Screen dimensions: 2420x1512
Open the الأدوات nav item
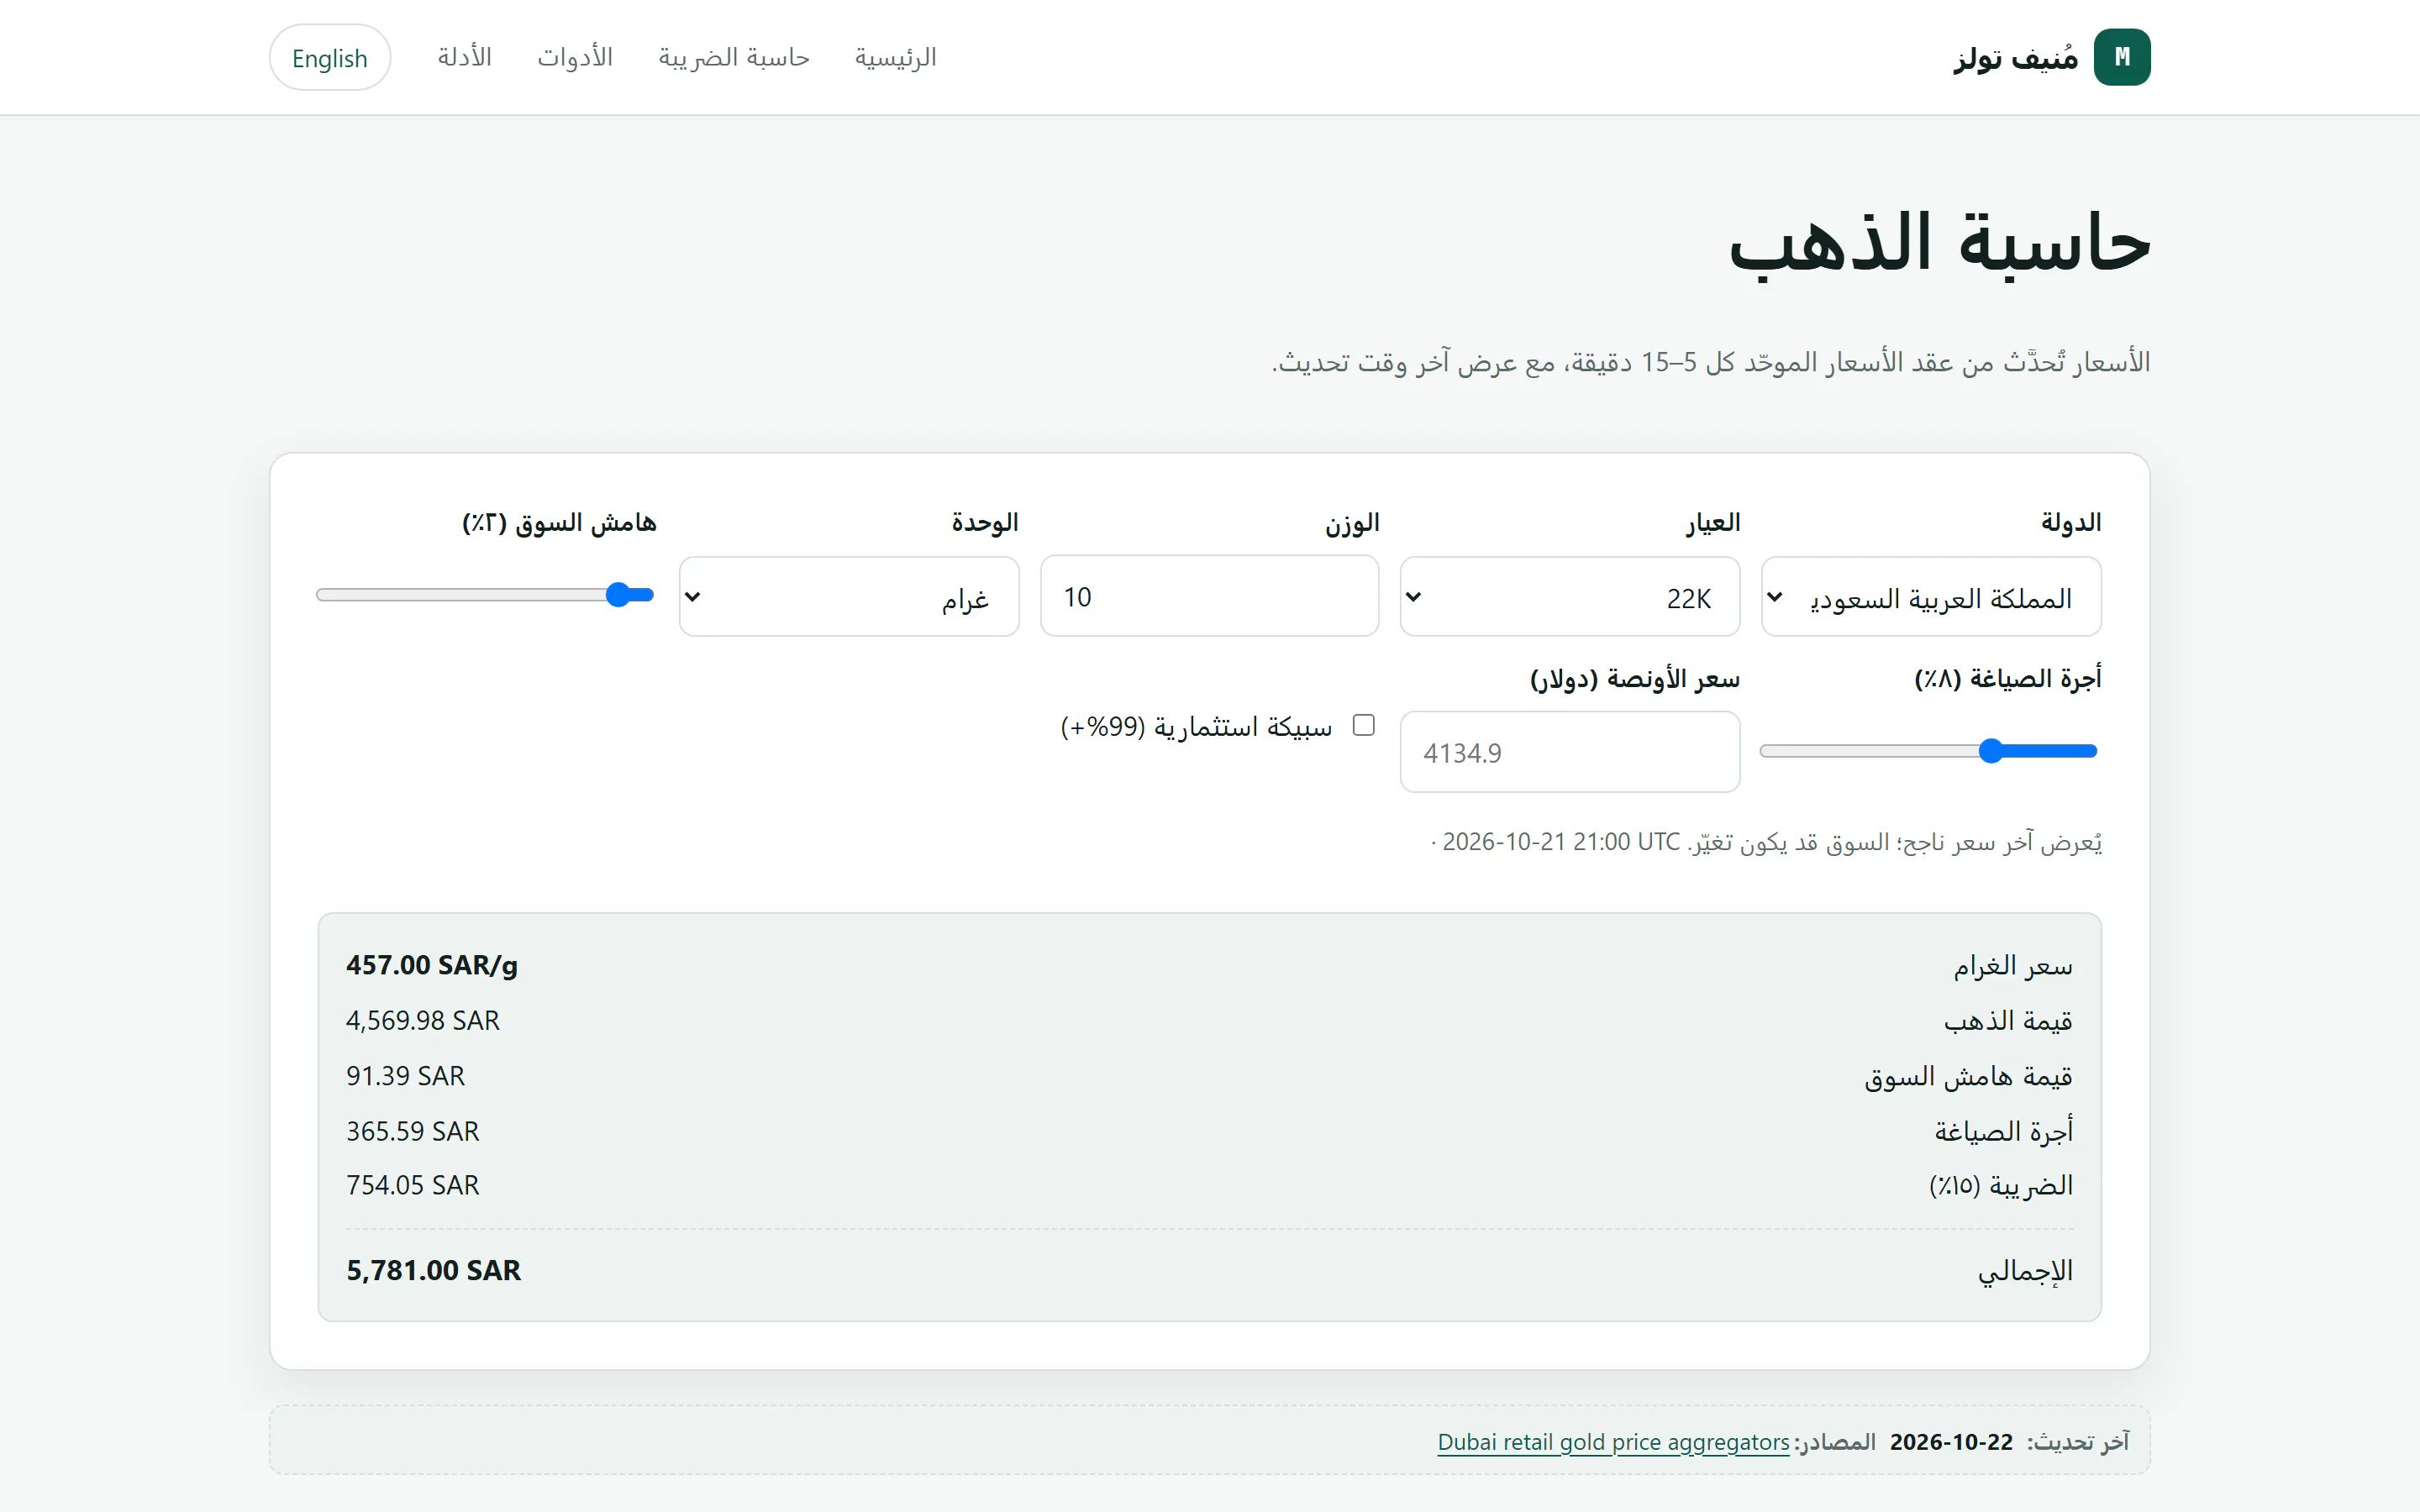point(575,57)
